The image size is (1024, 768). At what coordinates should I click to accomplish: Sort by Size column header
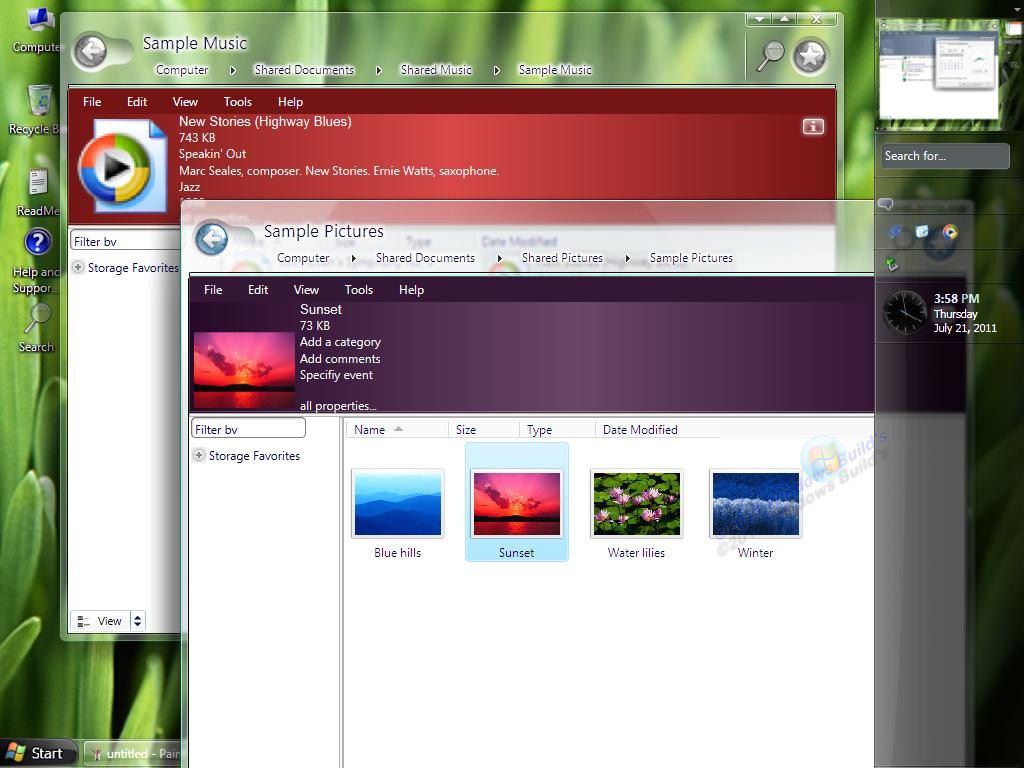tap(483, 430)
